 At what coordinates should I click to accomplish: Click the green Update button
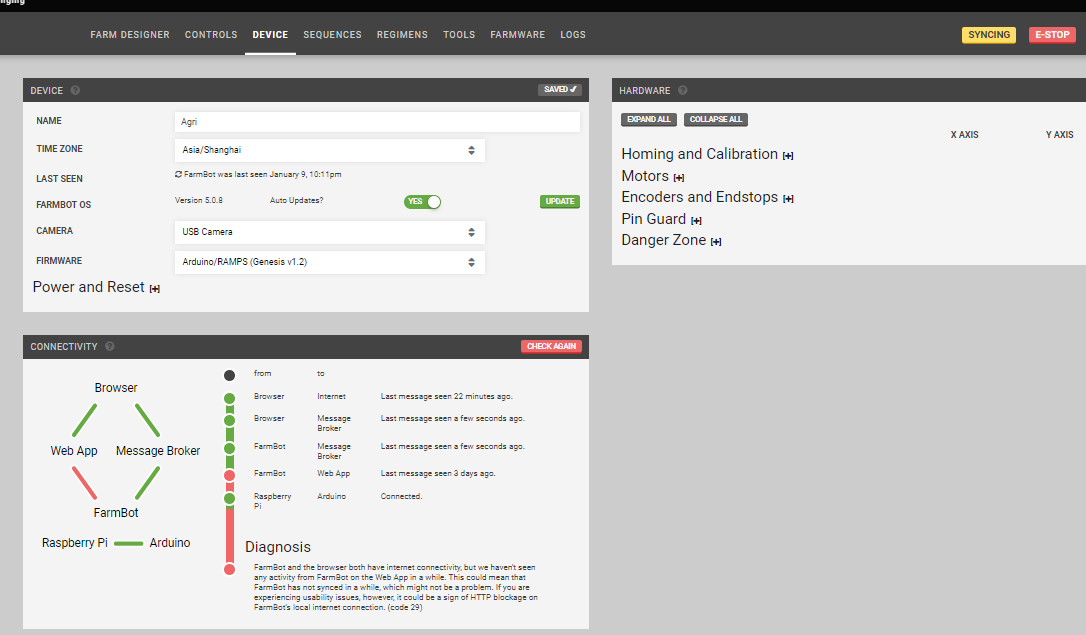point(560,201)
